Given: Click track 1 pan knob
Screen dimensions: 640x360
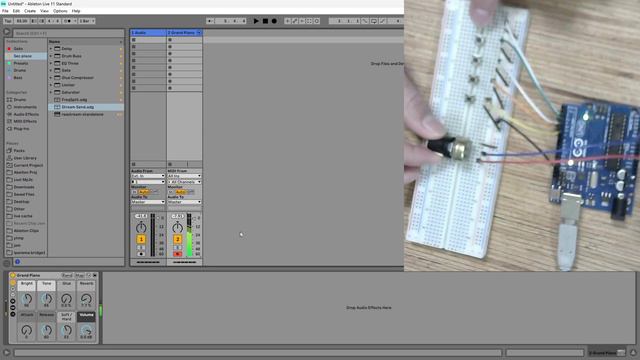Looking at the screenshot, I should click(141, 227).
